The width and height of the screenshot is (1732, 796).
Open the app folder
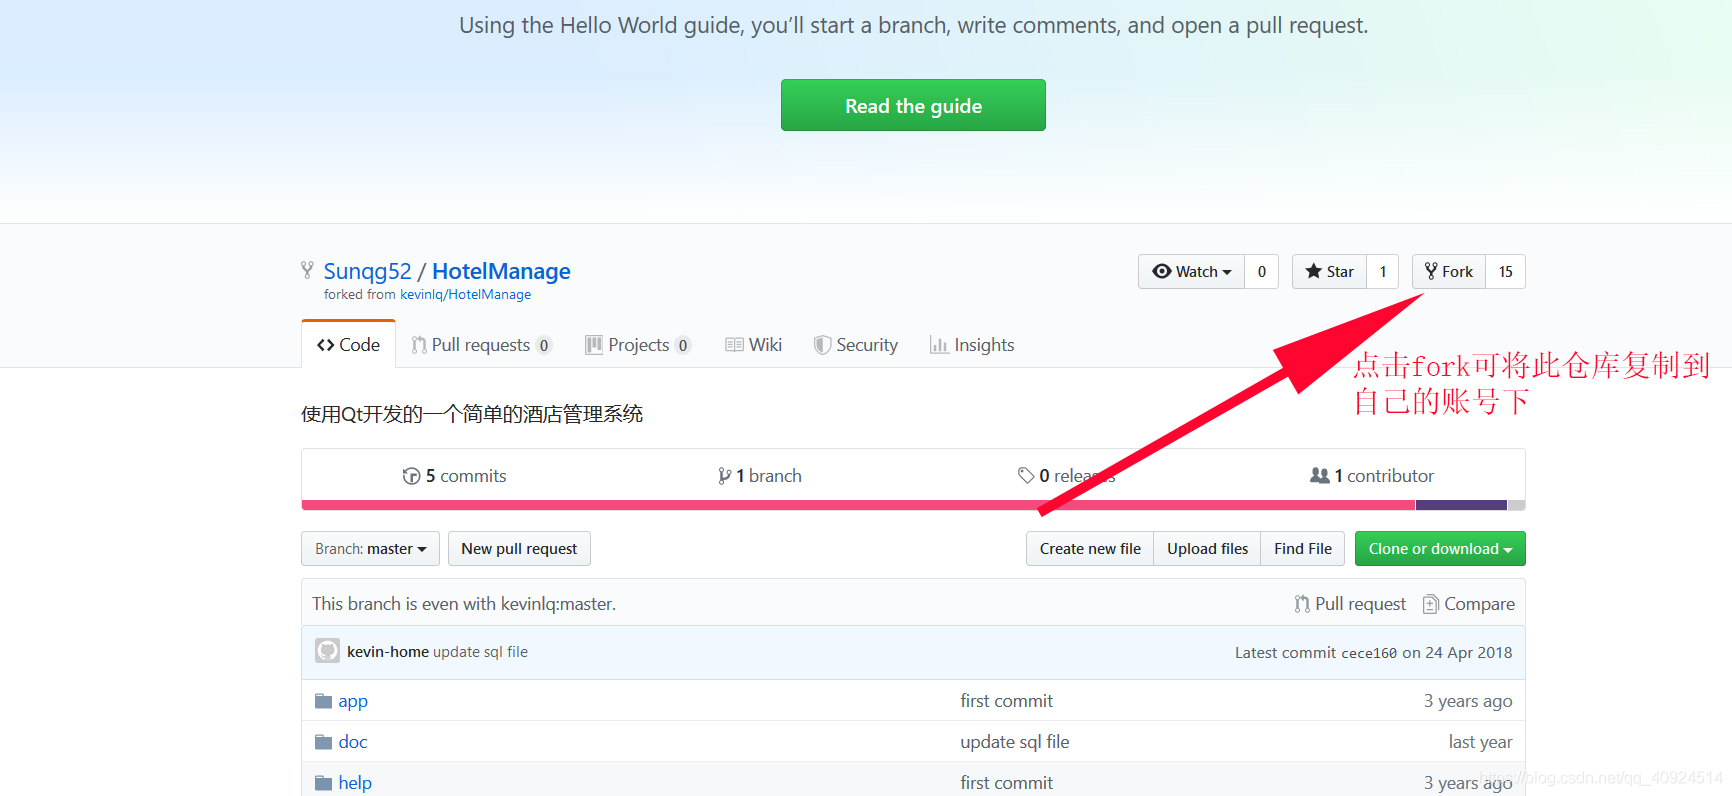click(x=353, y=701)
